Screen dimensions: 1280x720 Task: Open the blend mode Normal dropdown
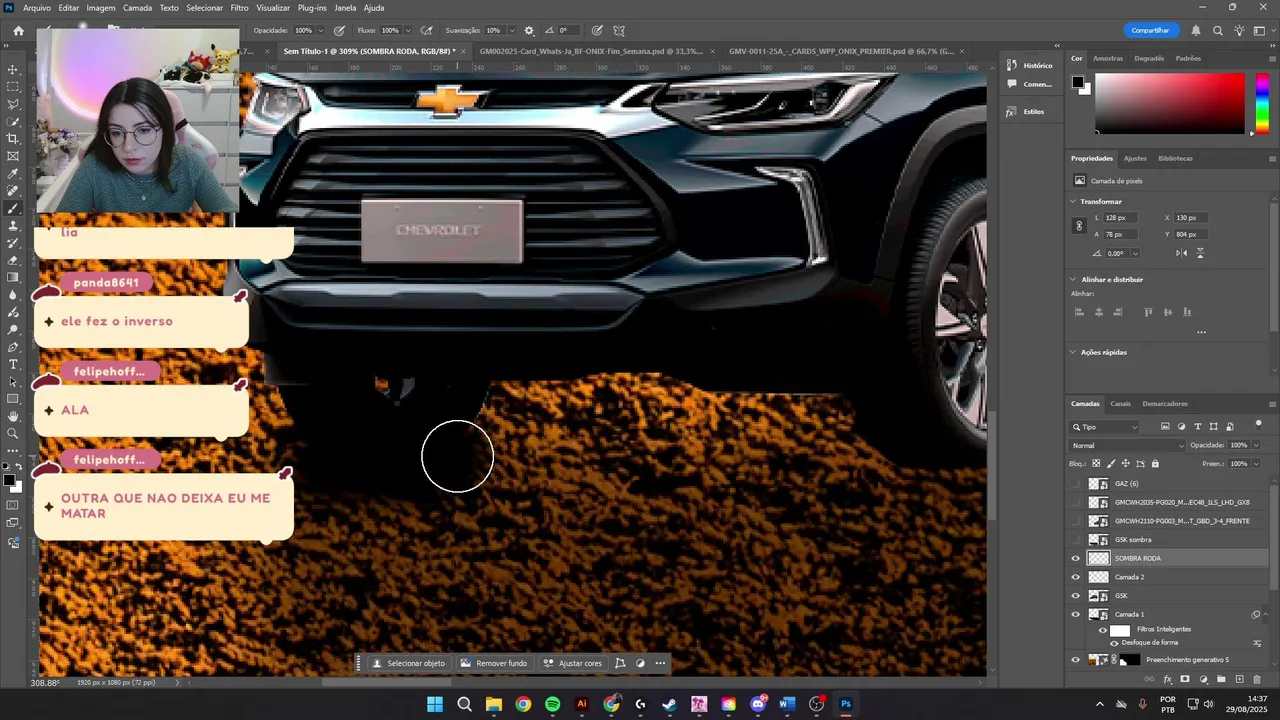[x=1128, y=445]
